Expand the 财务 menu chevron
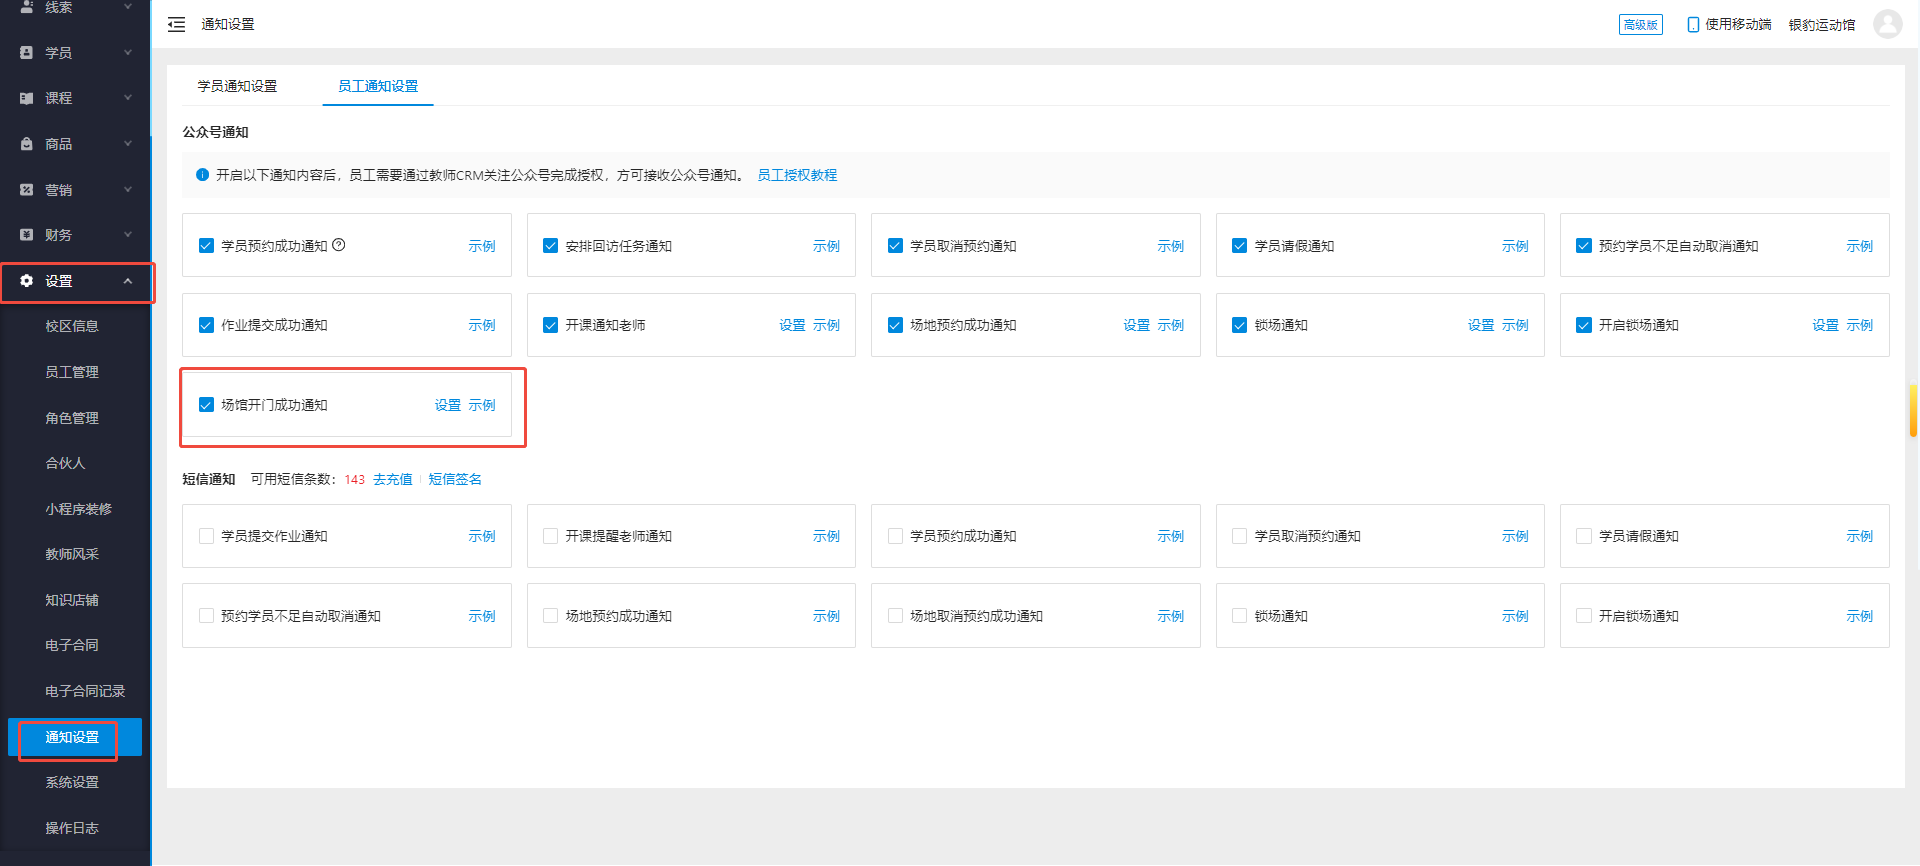 pyautogui.click(x=128, y=235)
